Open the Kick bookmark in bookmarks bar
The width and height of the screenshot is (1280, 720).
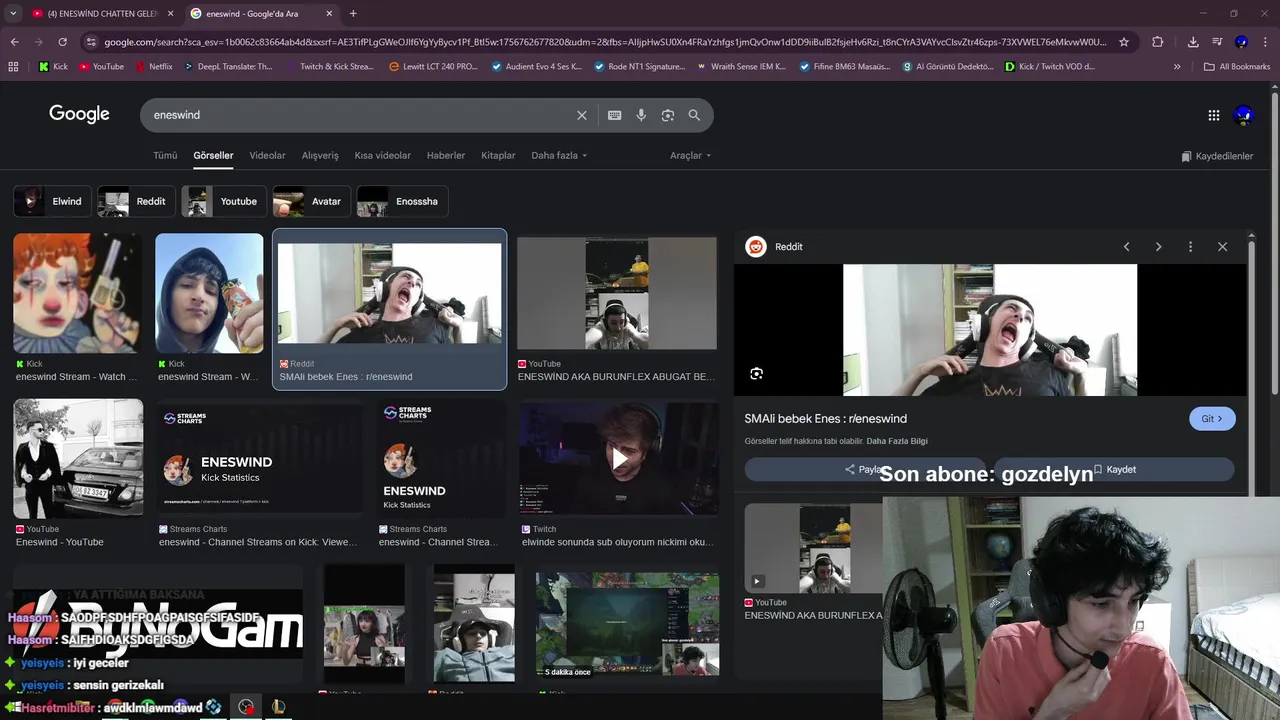(x=53, y=67)
